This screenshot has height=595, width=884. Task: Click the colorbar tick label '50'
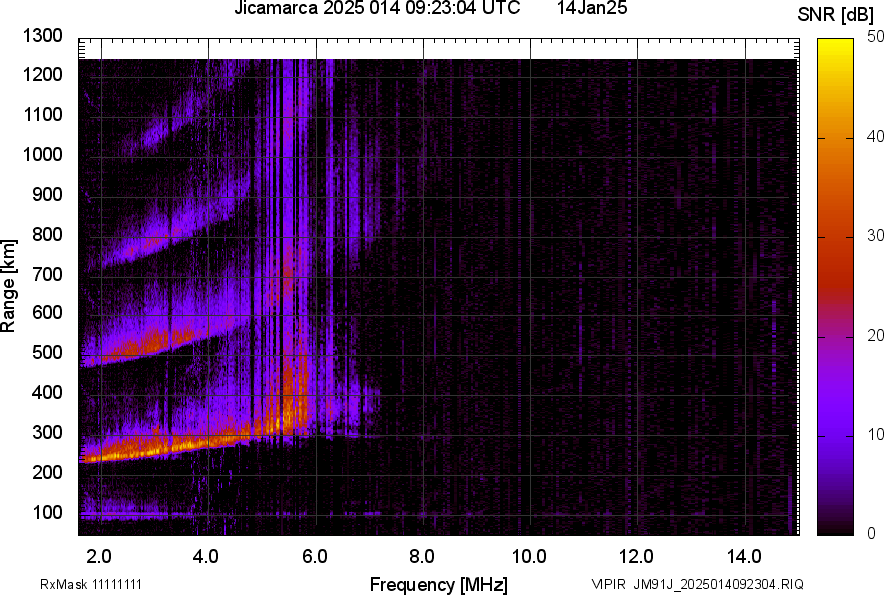(x=875, y=37)
